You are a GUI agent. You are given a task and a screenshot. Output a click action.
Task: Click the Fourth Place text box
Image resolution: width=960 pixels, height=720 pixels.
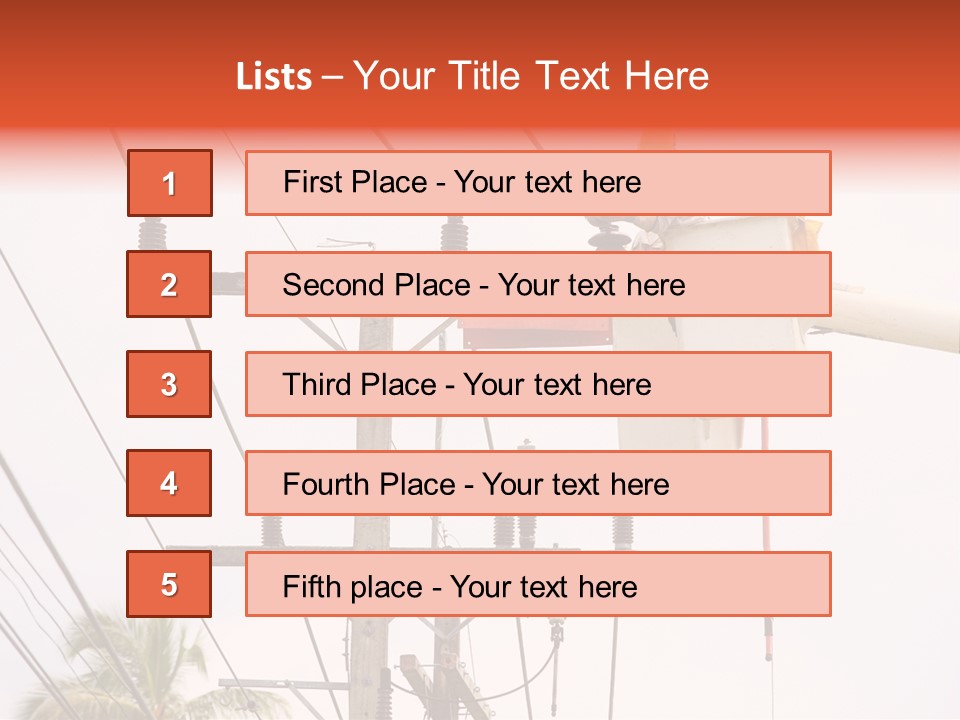538,483
